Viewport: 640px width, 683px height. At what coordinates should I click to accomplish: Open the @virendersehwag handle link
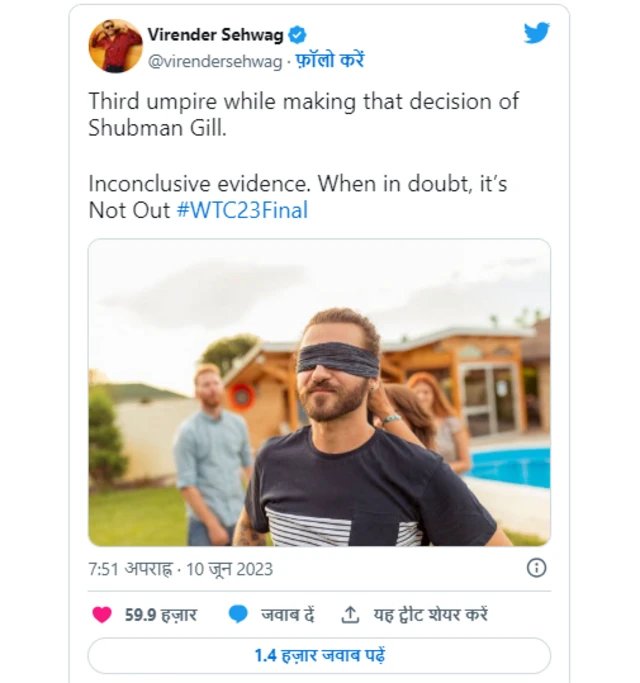pos(214,60)
